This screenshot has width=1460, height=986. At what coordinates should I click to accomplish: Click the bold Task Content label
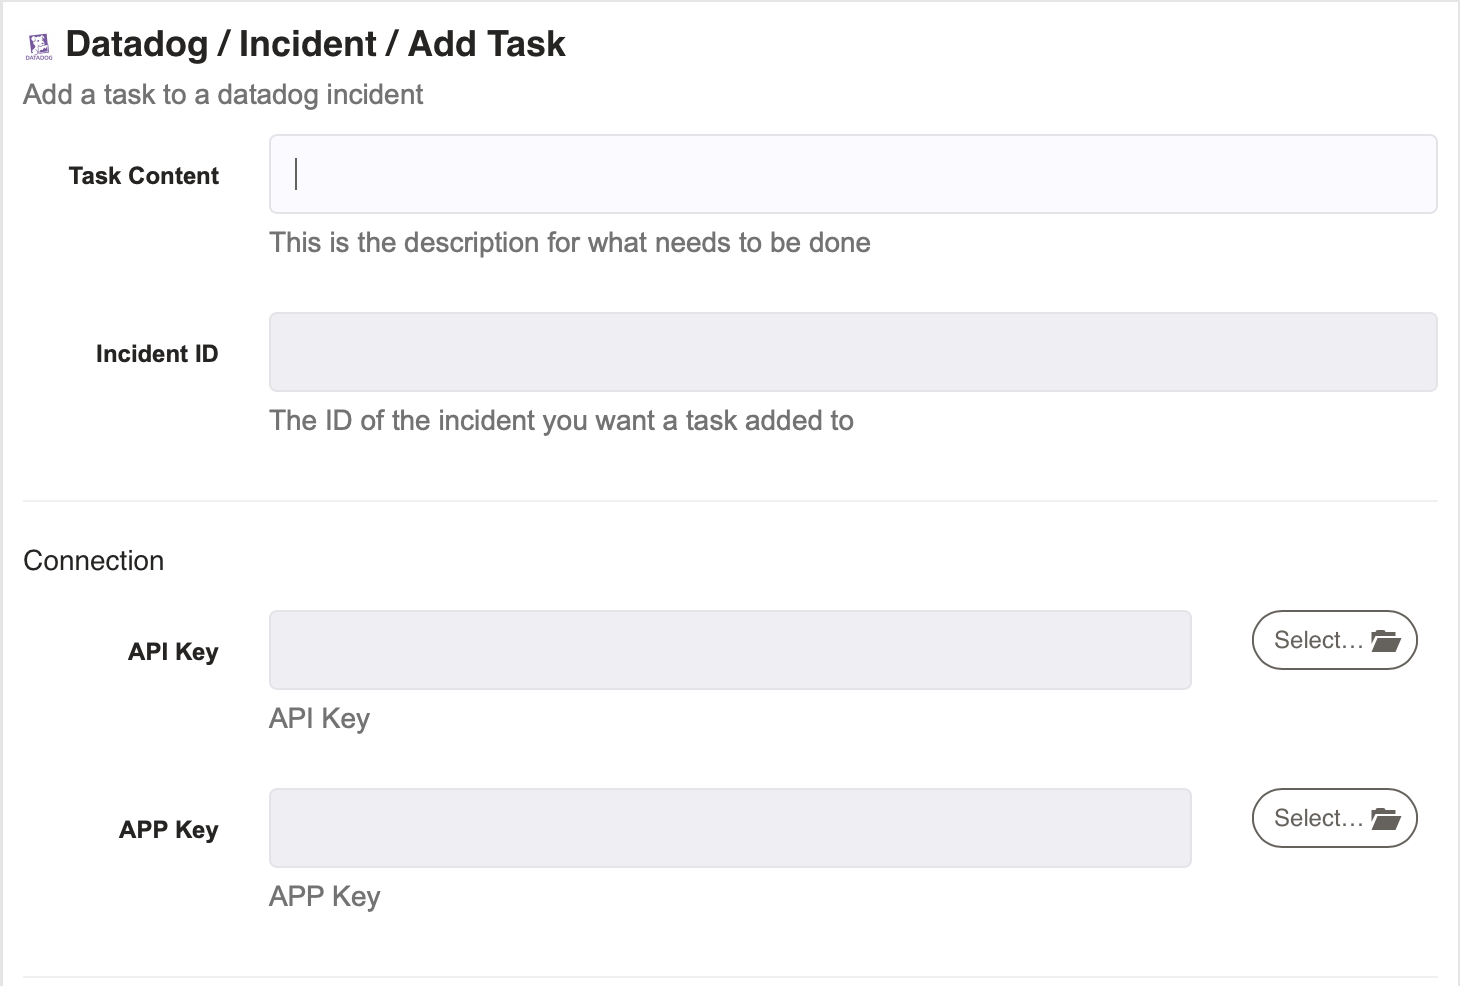(x=144, y=176)
